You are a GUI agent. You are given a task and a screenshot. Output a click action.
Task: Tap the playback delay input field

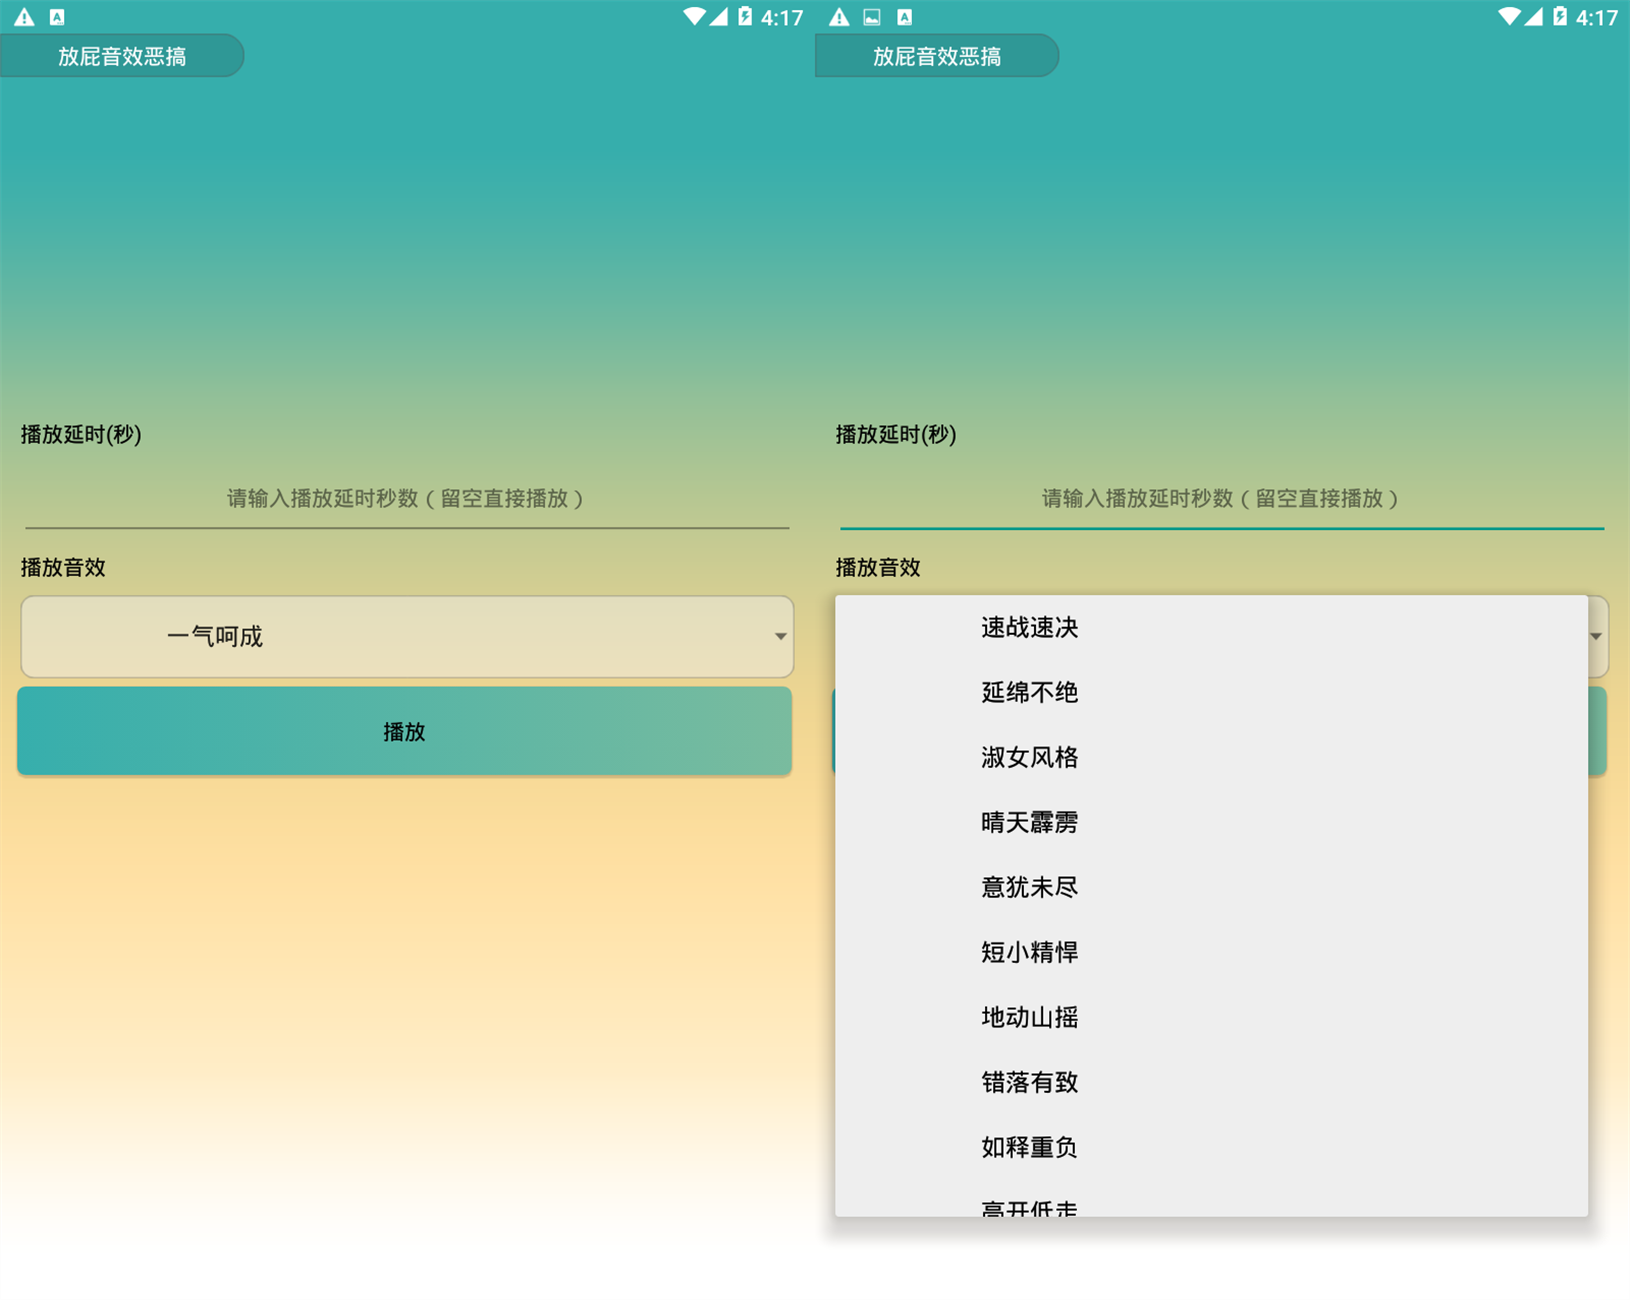[405, 499]
